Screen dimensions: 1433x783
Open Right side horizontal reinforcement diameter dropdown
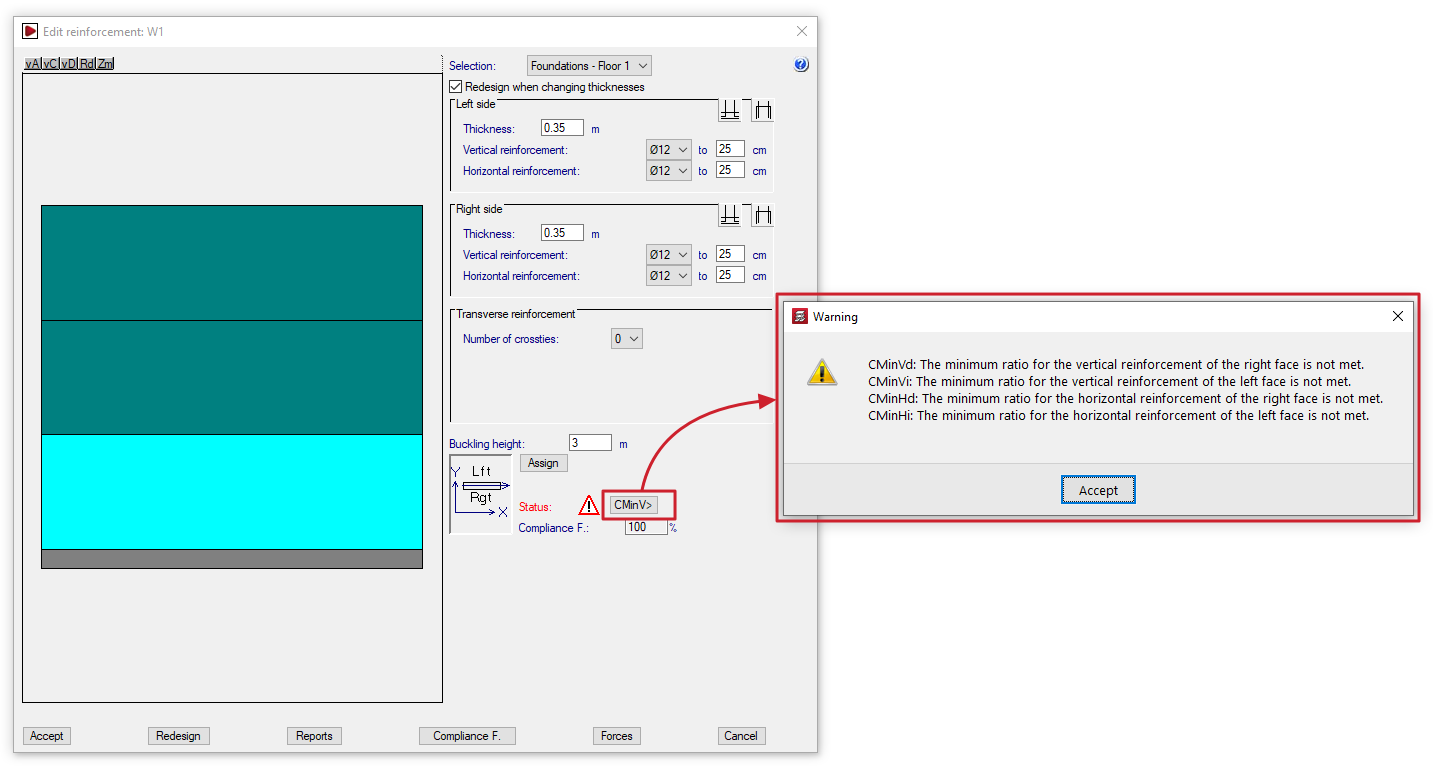click(x=669, y=276)
